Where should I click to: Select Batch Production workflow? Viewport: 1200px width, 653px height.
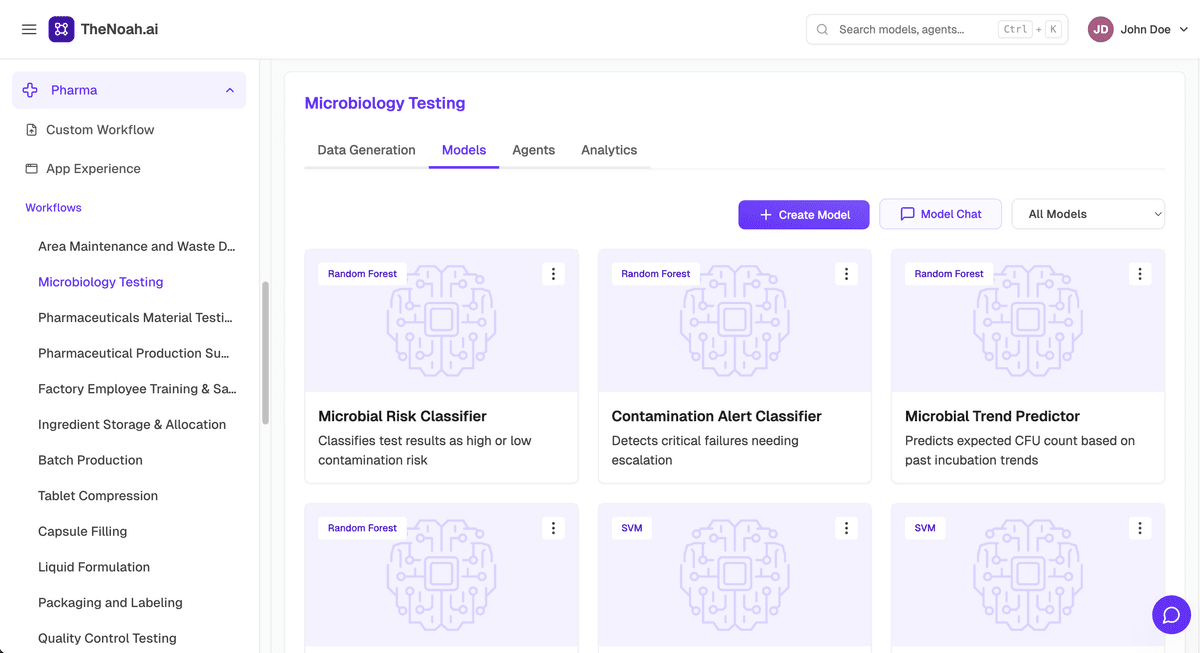click(x=90, y=460)
